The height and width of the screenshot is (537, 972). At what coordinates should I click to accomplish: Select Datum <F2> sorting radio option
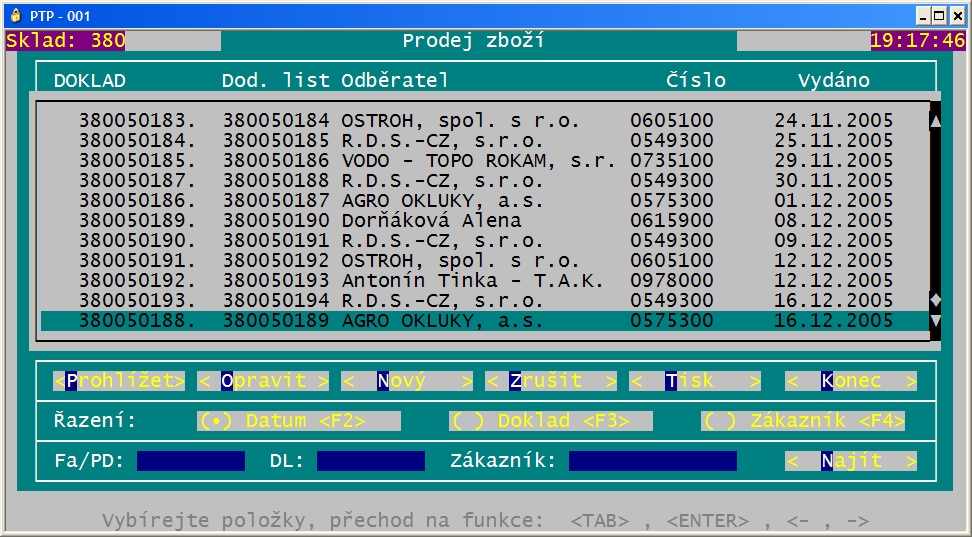[x=299, y=421]
